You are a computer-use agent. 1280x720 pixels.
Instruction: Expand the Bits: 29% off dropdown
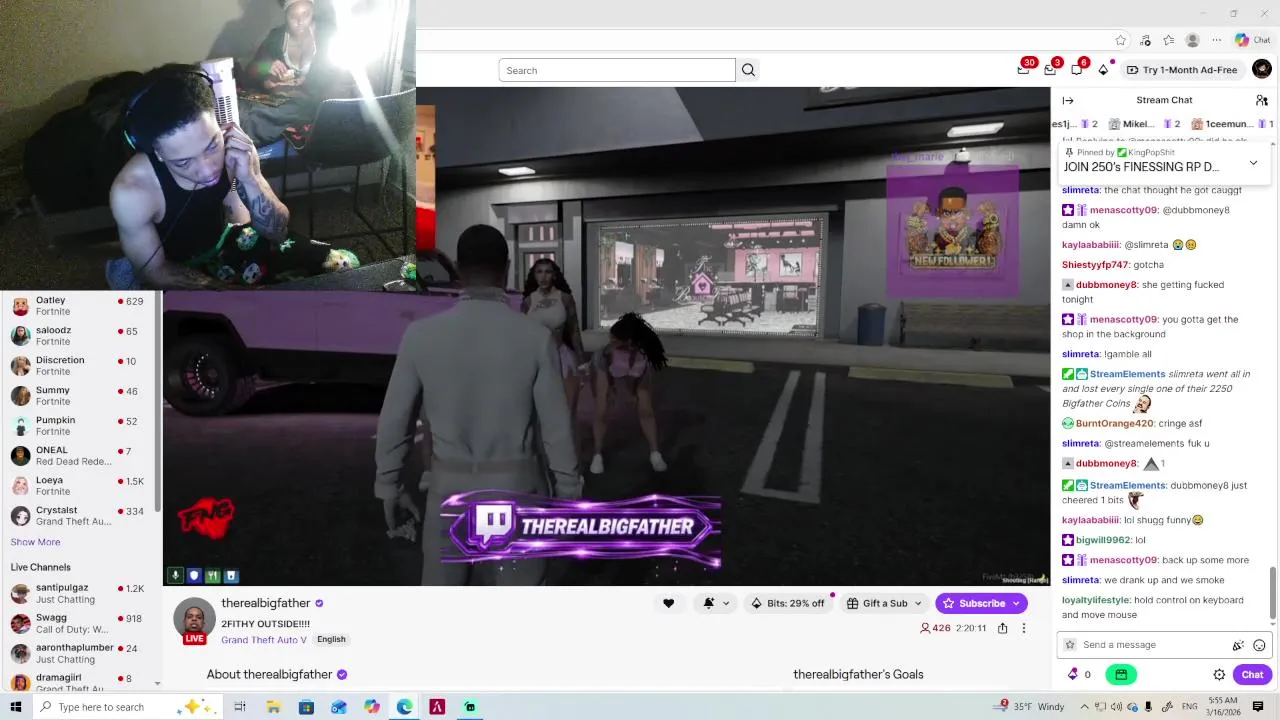point(787,603)
